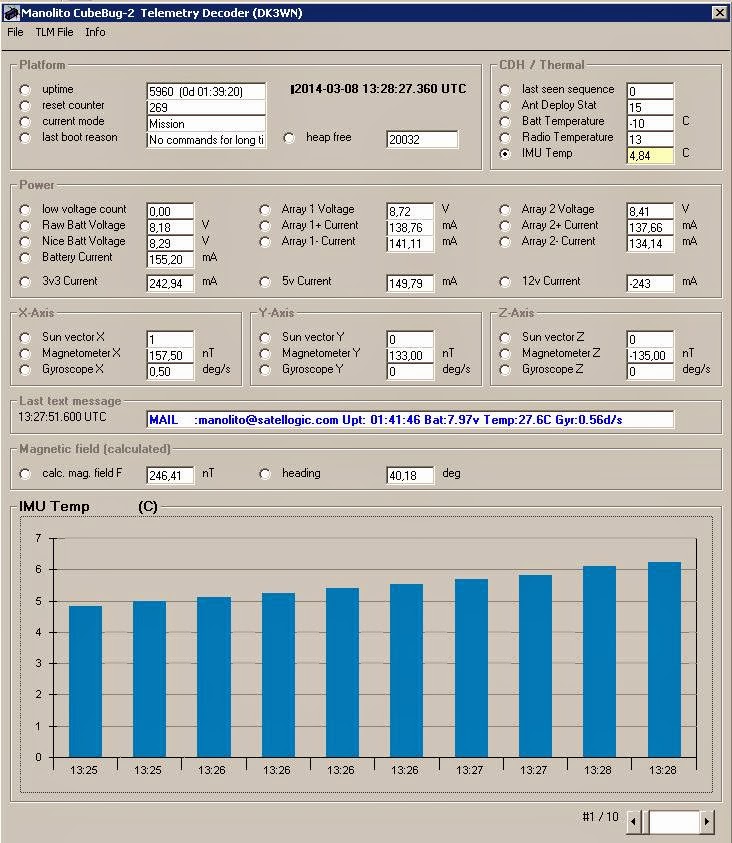Image resolution: width=732 pixels, height=843 pixels.
Task: Select calc. mag. field F radio button
Action: (25, 474)
